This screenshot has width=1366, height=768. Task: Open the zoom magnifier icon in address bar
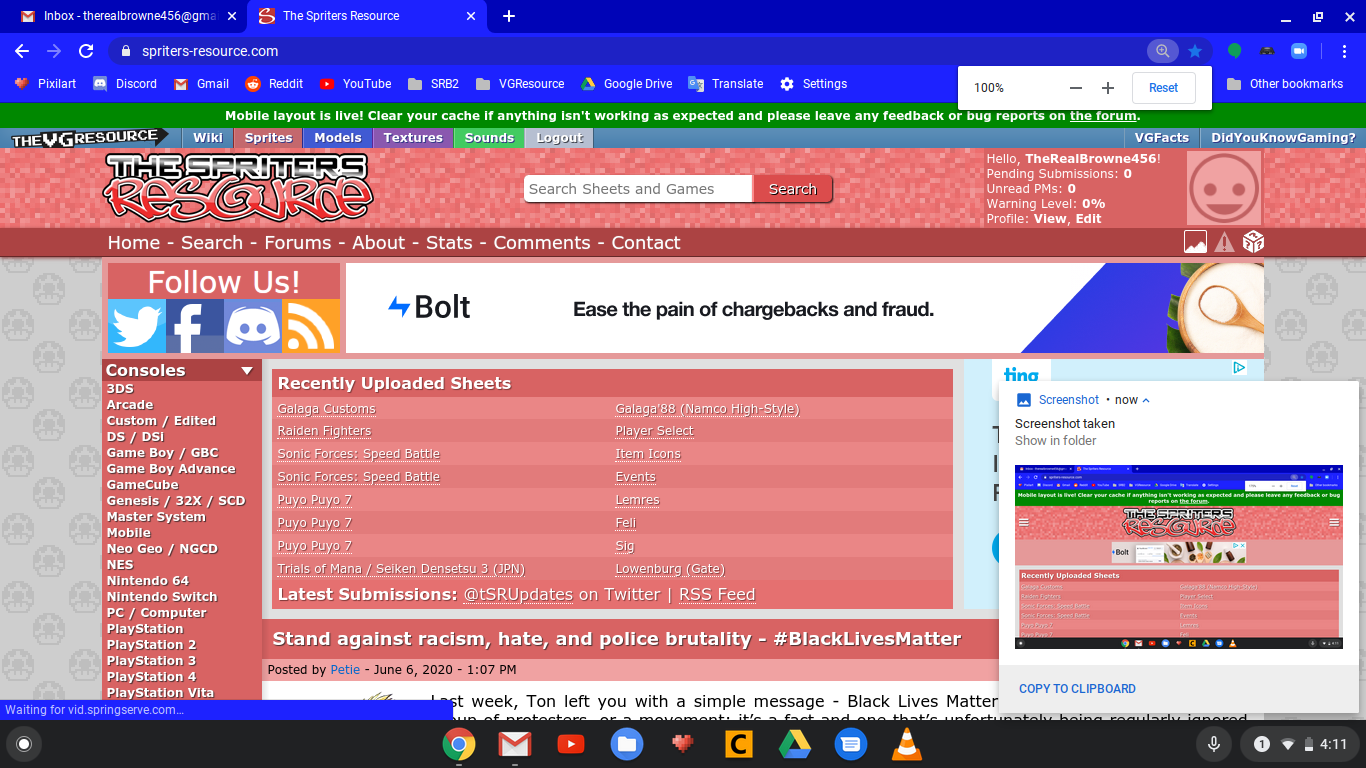click(x=1162, y=51)
